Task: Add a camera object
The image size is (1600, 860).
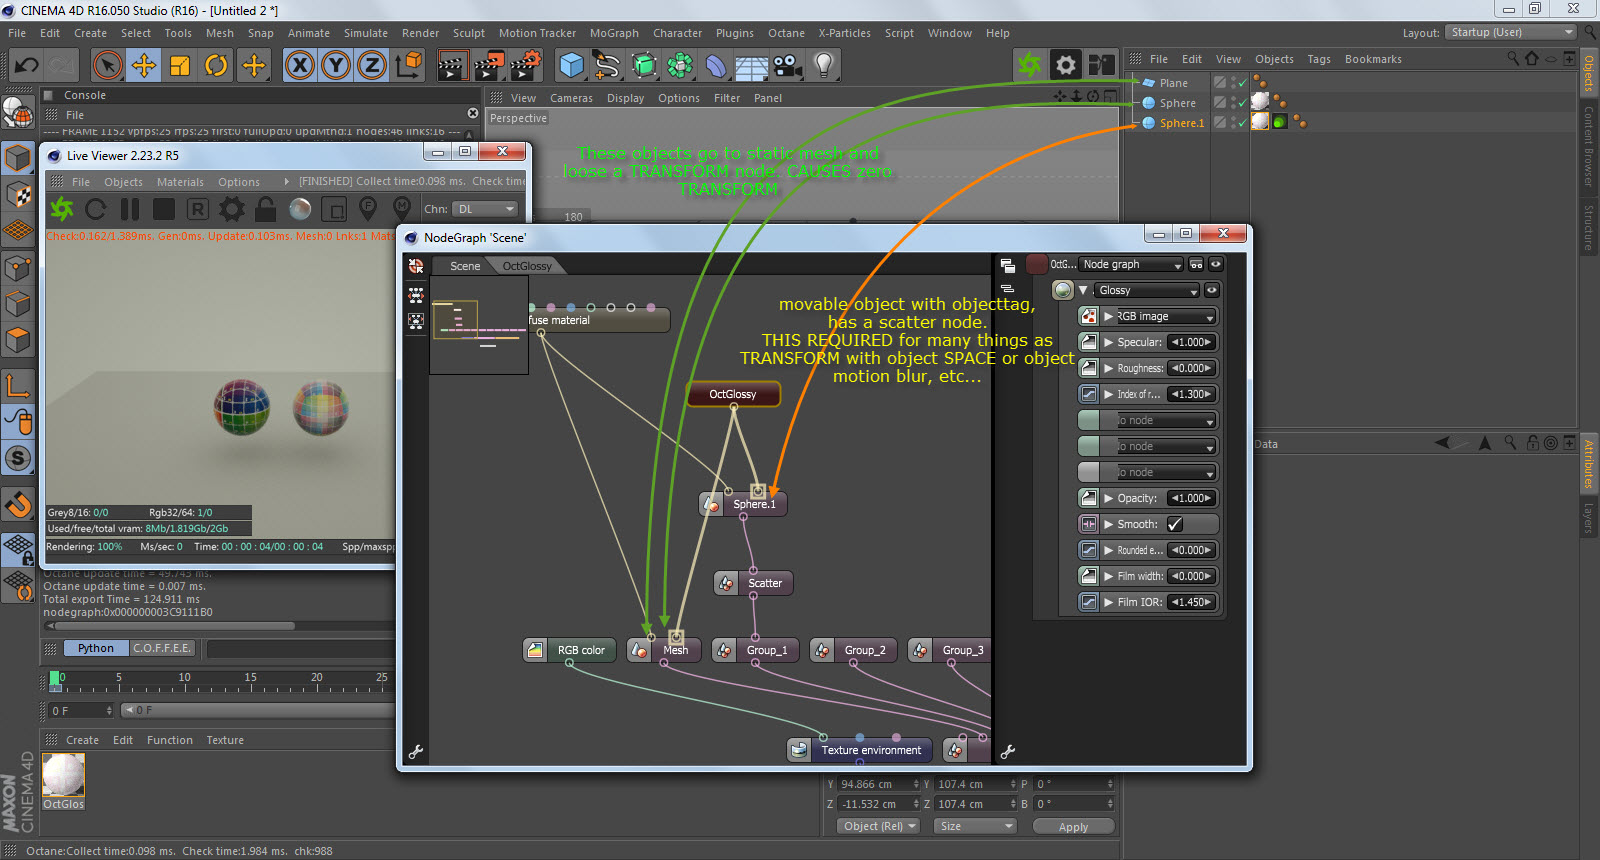Action: coord(788,66)
